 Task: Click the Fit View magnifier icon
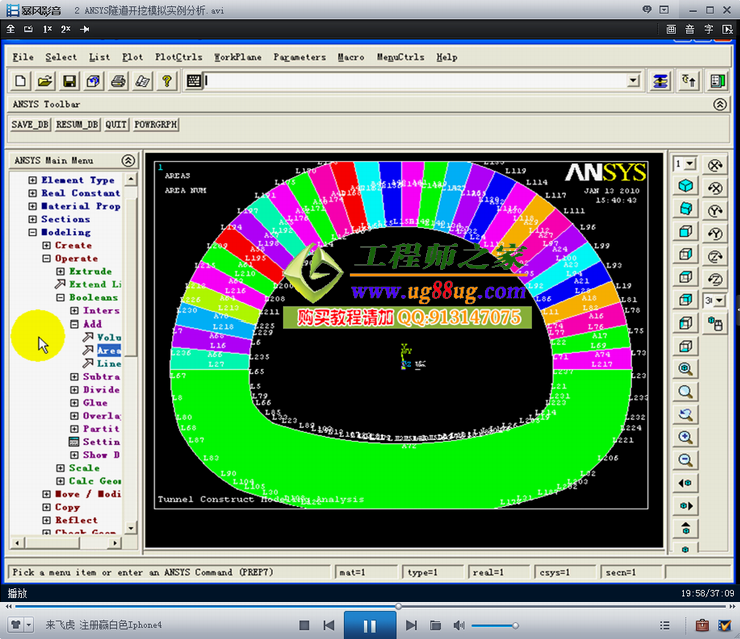[x=685, y=369]
